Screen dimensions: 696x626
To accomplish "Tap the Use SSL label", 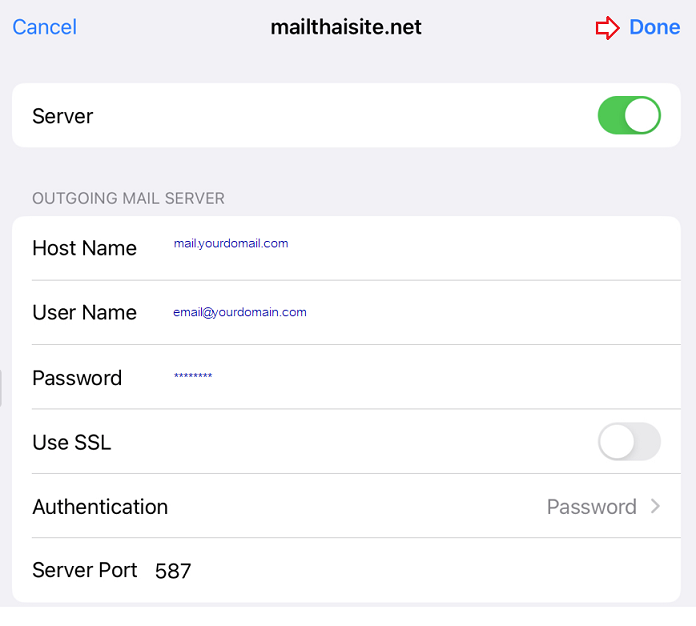I will pyautogui.click(x=71, y=442).
